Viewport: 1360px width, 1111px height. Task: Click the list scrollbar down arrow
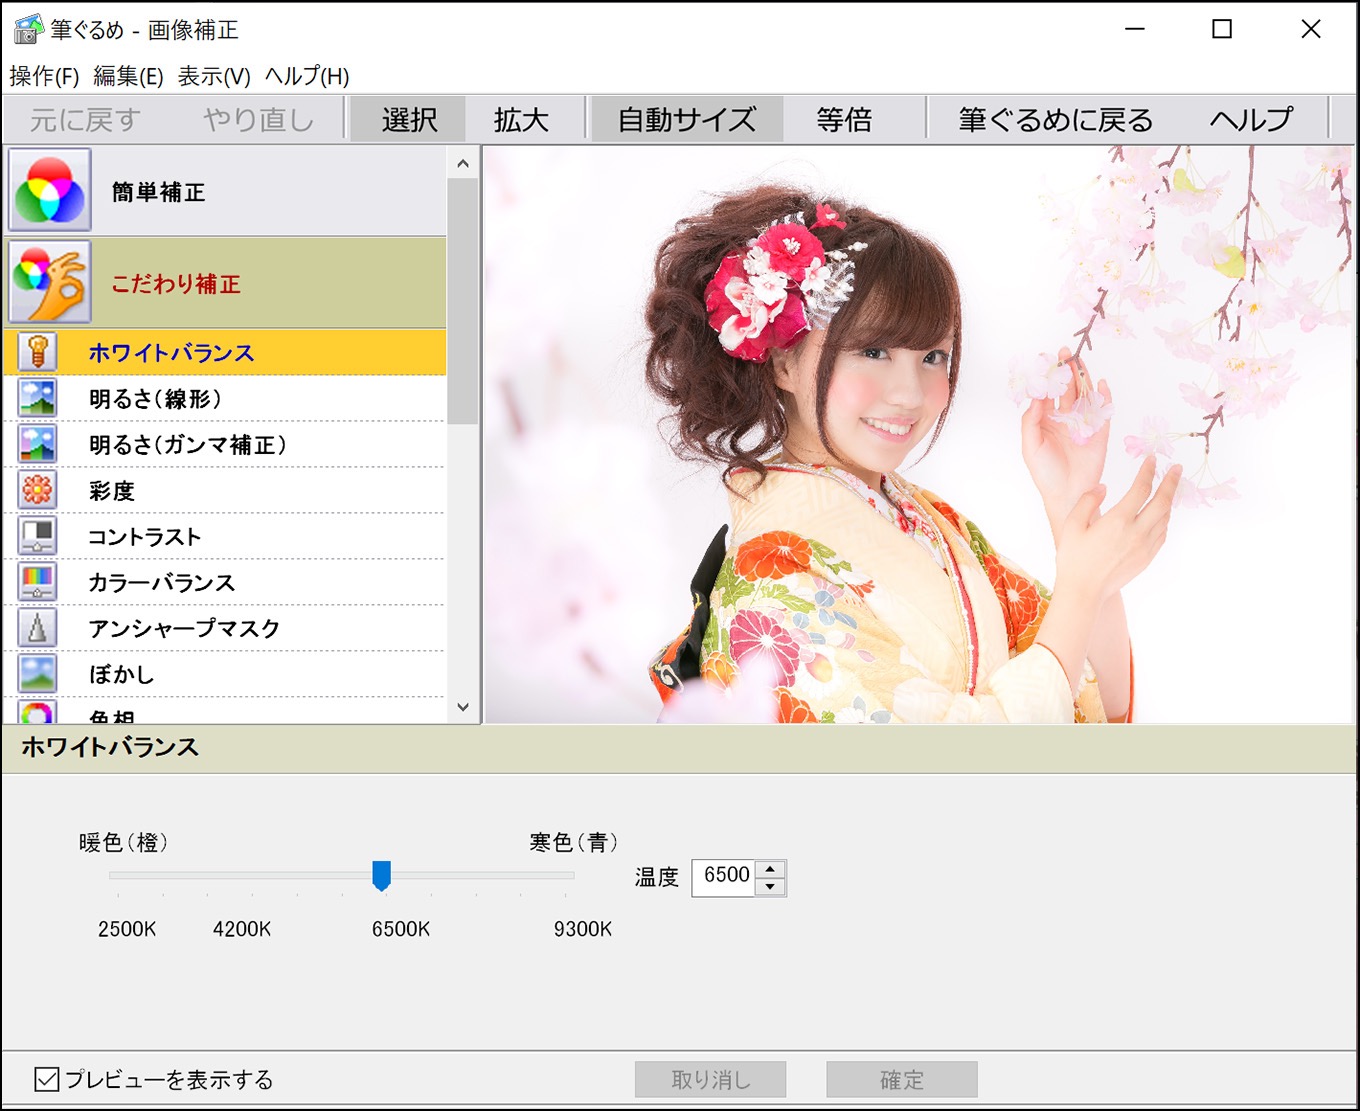click(x=462, y=707)
